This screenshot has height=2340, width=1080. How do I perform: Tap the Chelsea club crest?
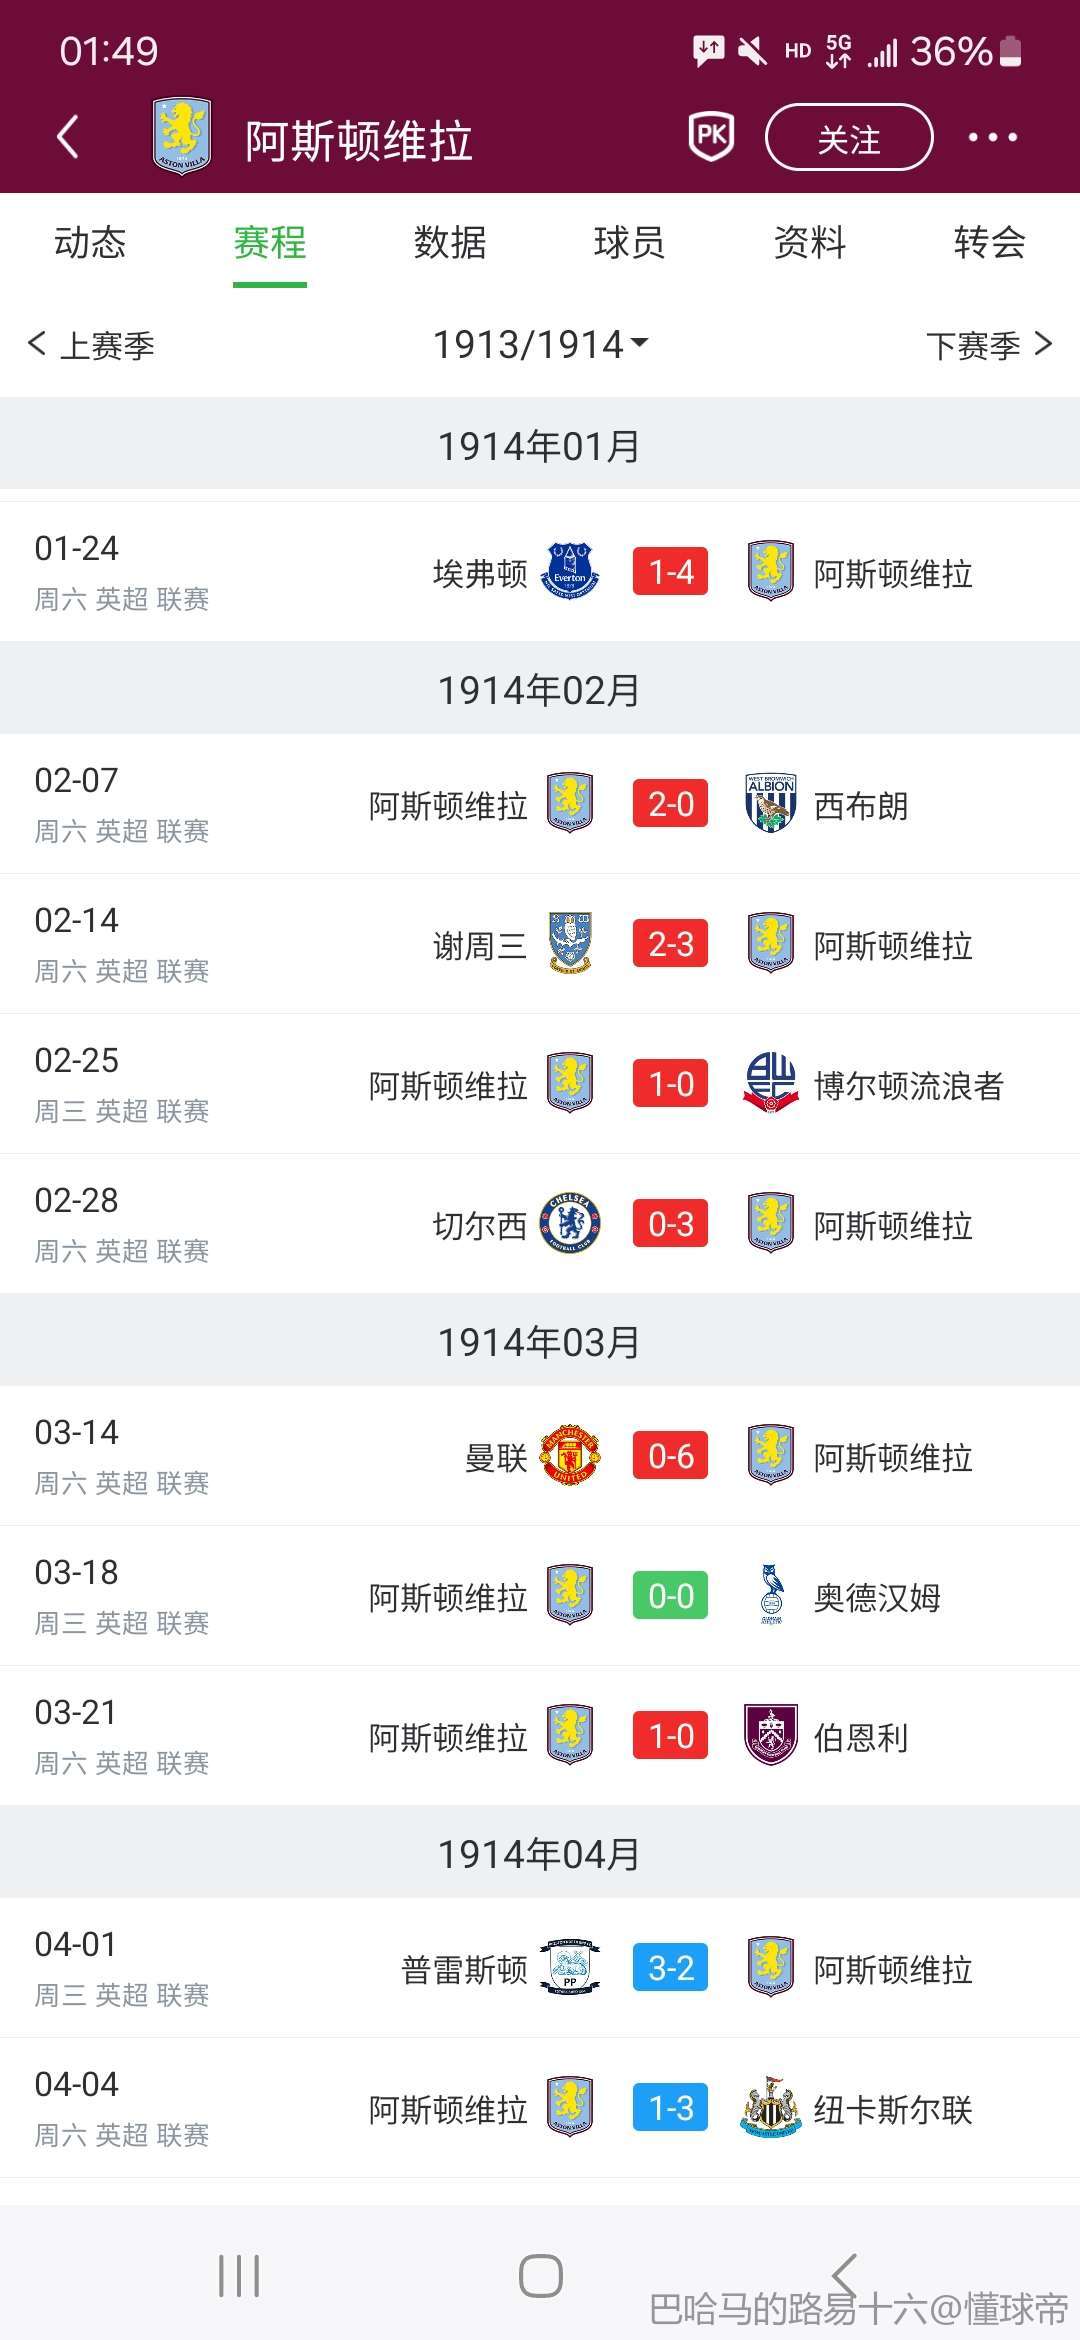[570, 1224]
